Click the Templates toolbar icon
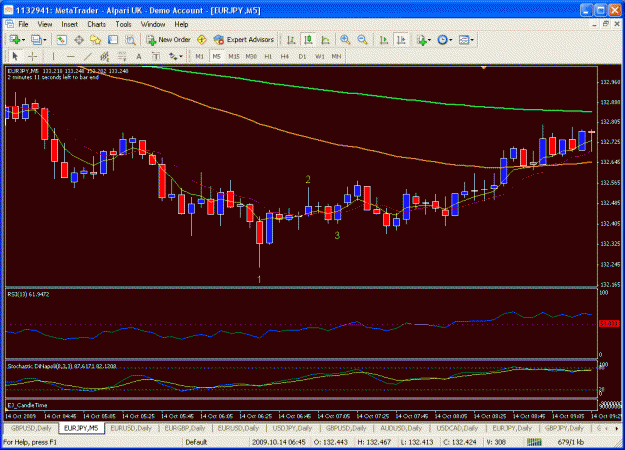 pos(464,39)
